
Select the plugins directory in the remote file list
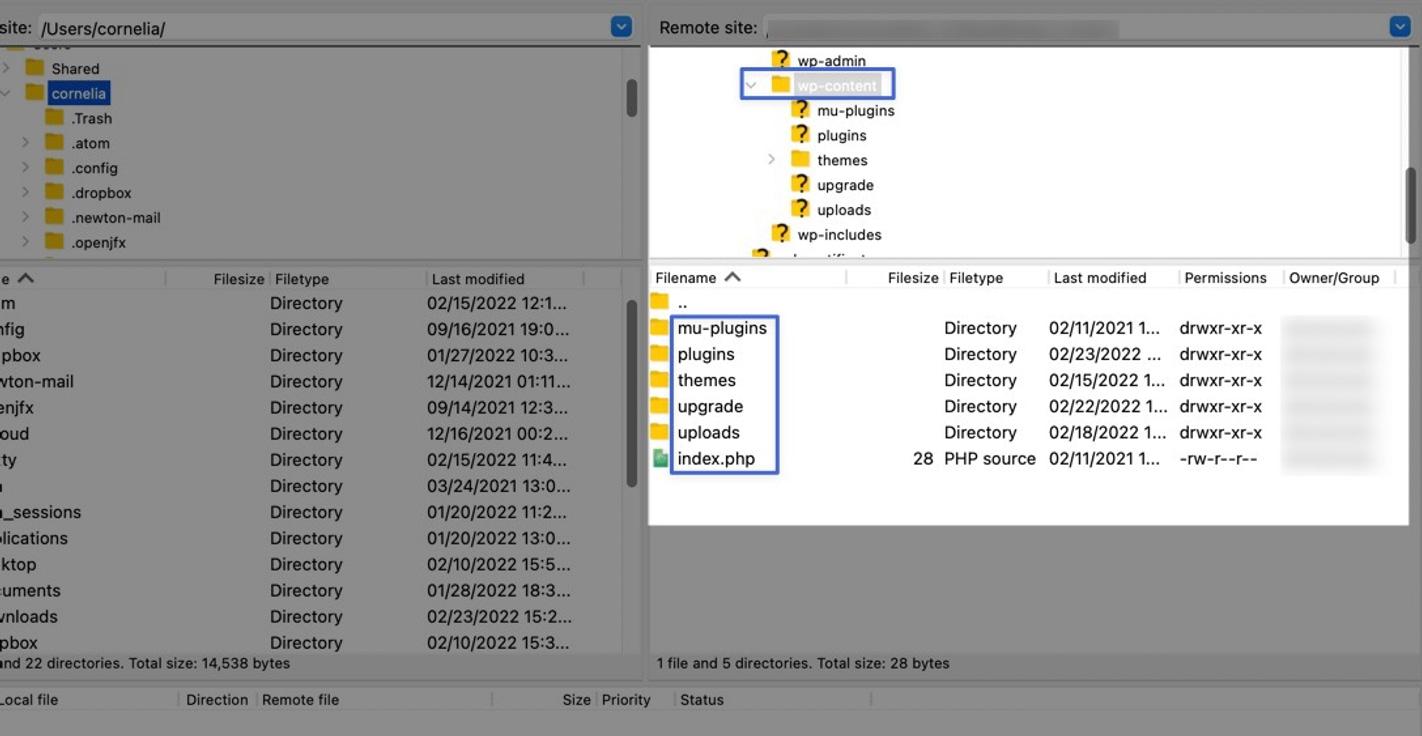pyautogui.click(x=706, y=354)
